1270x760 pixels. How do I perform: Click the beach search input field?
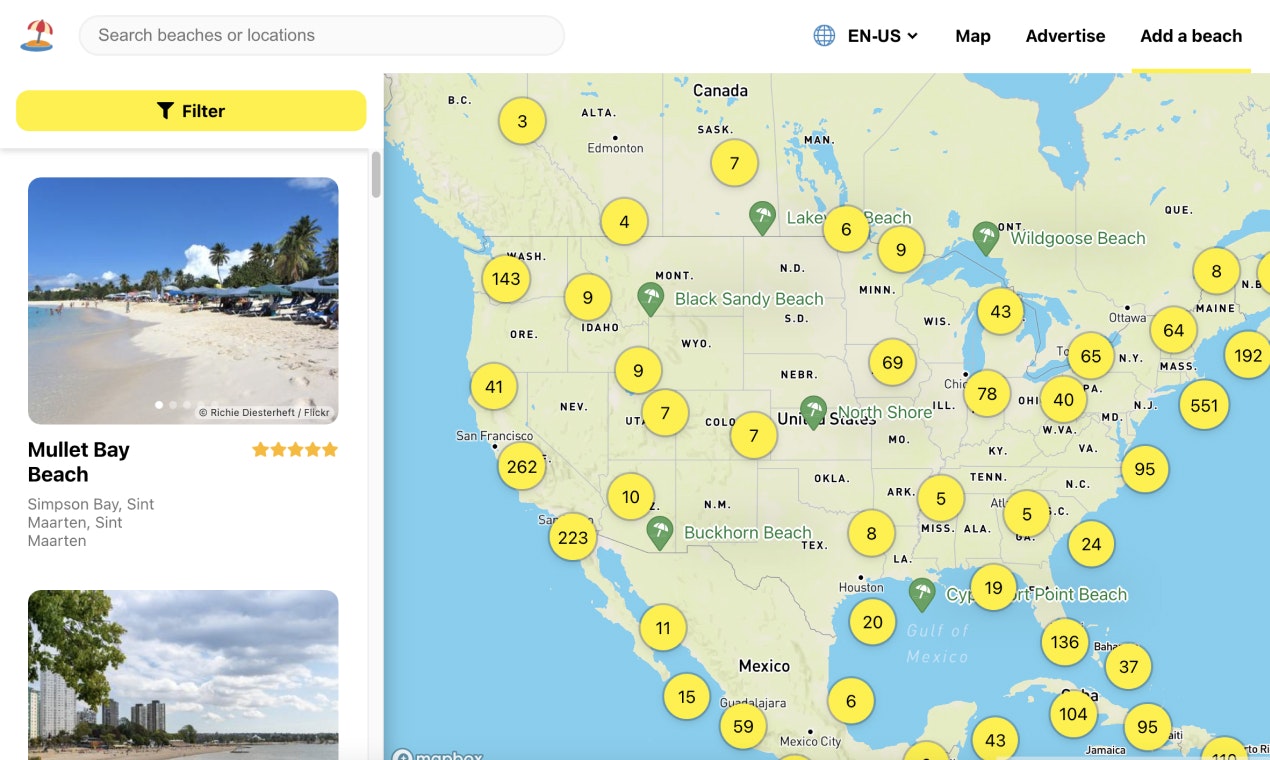[x=320, y=35]
